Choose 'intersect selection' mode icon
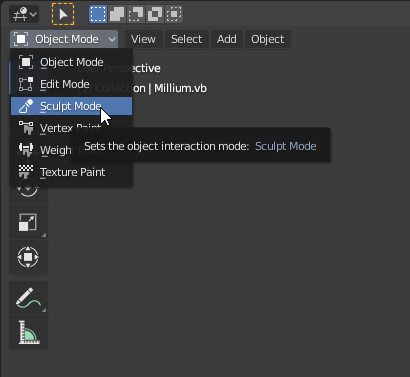The height and width of the screenshot is (377, 410). [174, 14]
